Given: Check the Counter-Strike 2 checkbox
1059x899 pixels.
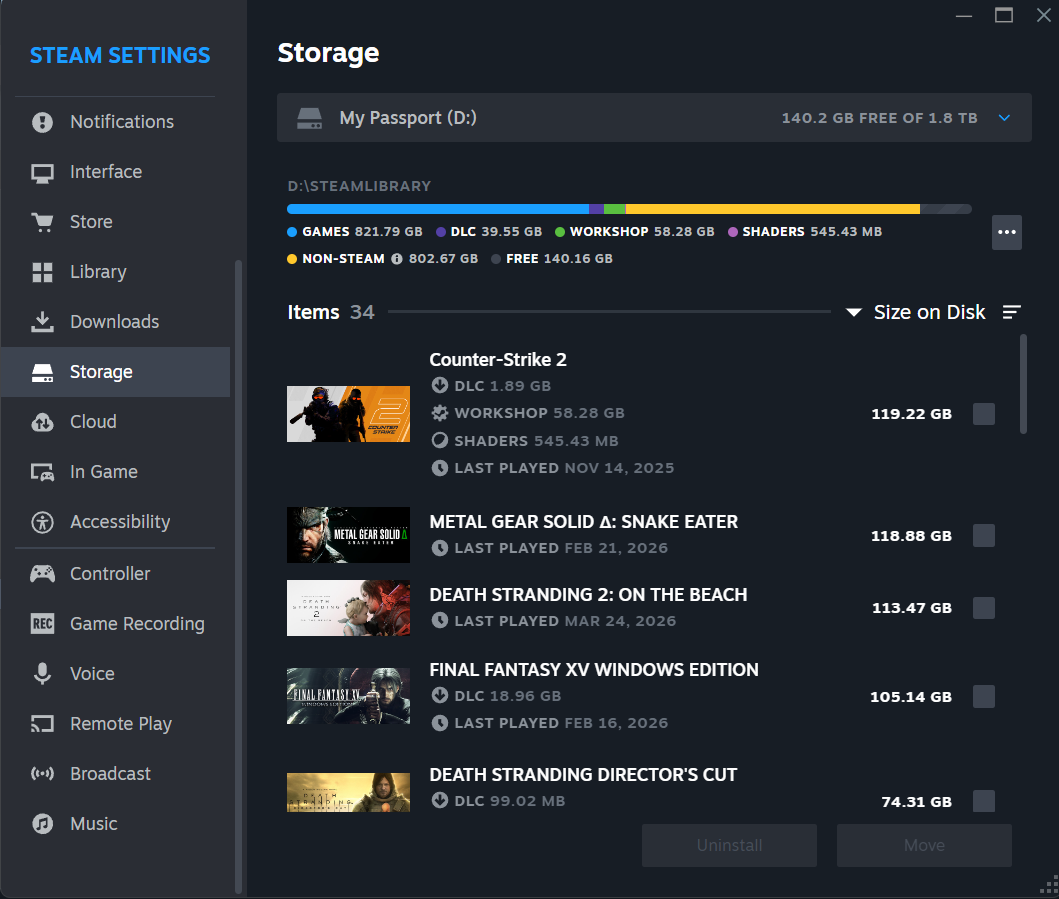Looking at the screenshot, I should pos(983,414).
